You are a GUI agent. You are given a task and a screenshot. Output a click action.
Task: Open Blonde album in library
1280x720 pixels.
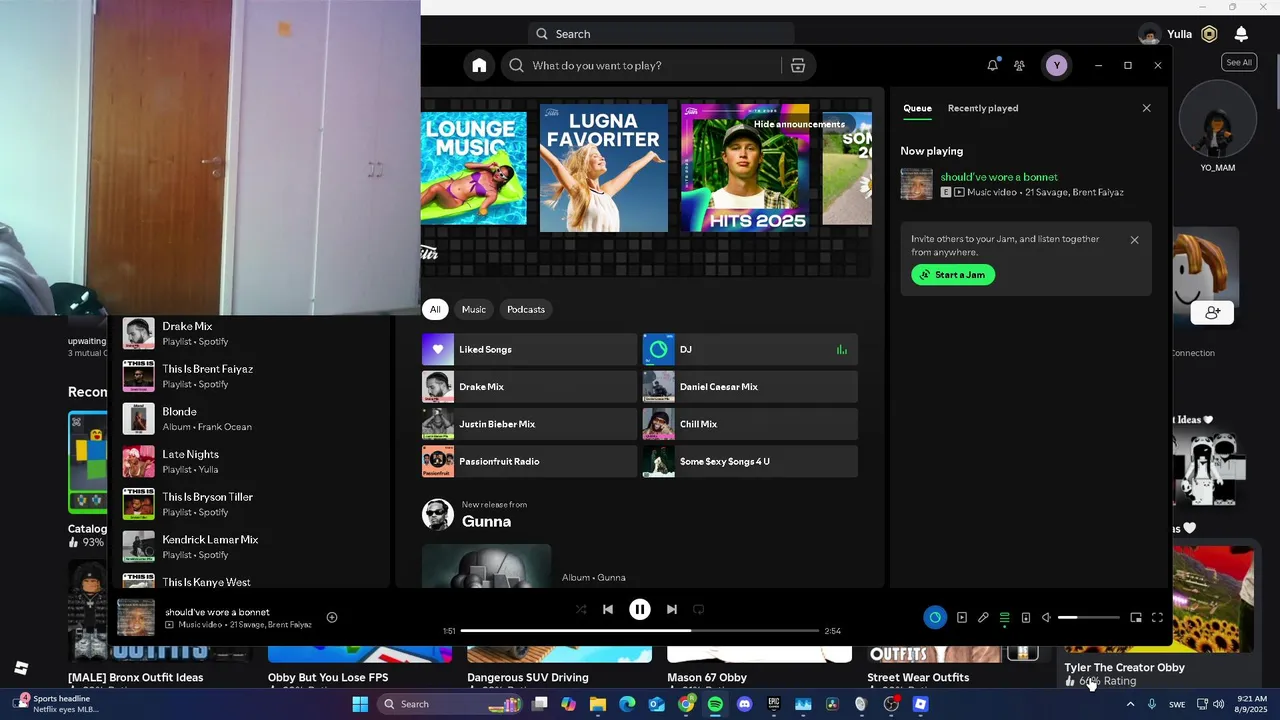[x=248, y=419]
